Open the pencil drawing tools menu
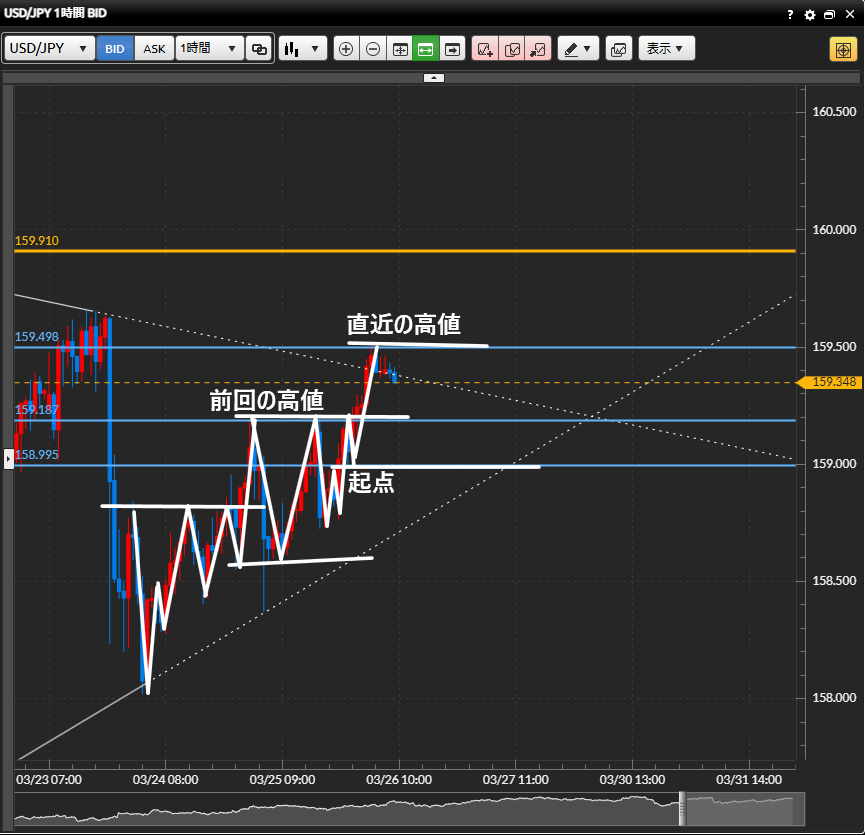 click(577, 49)
